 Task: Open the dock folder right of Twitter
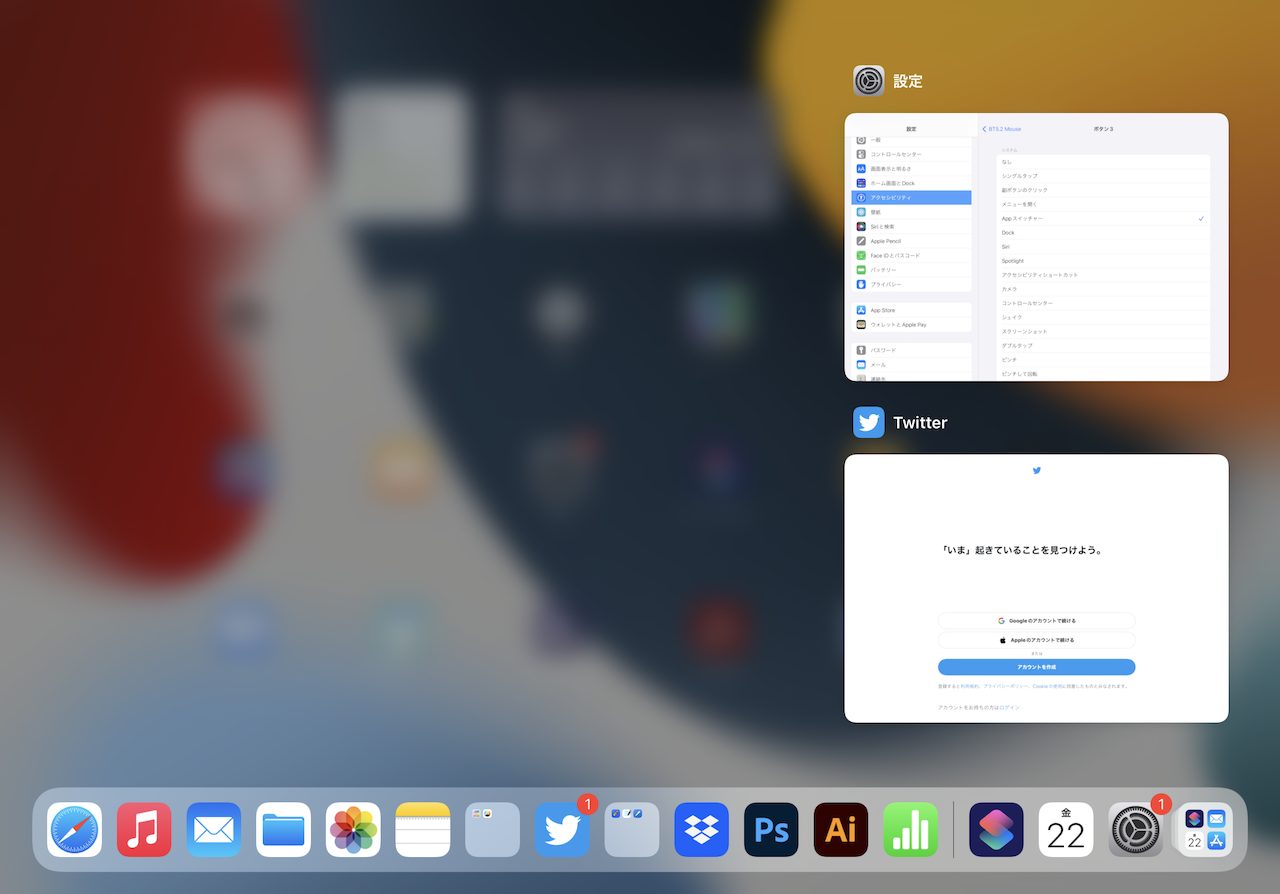pos(632,830)
